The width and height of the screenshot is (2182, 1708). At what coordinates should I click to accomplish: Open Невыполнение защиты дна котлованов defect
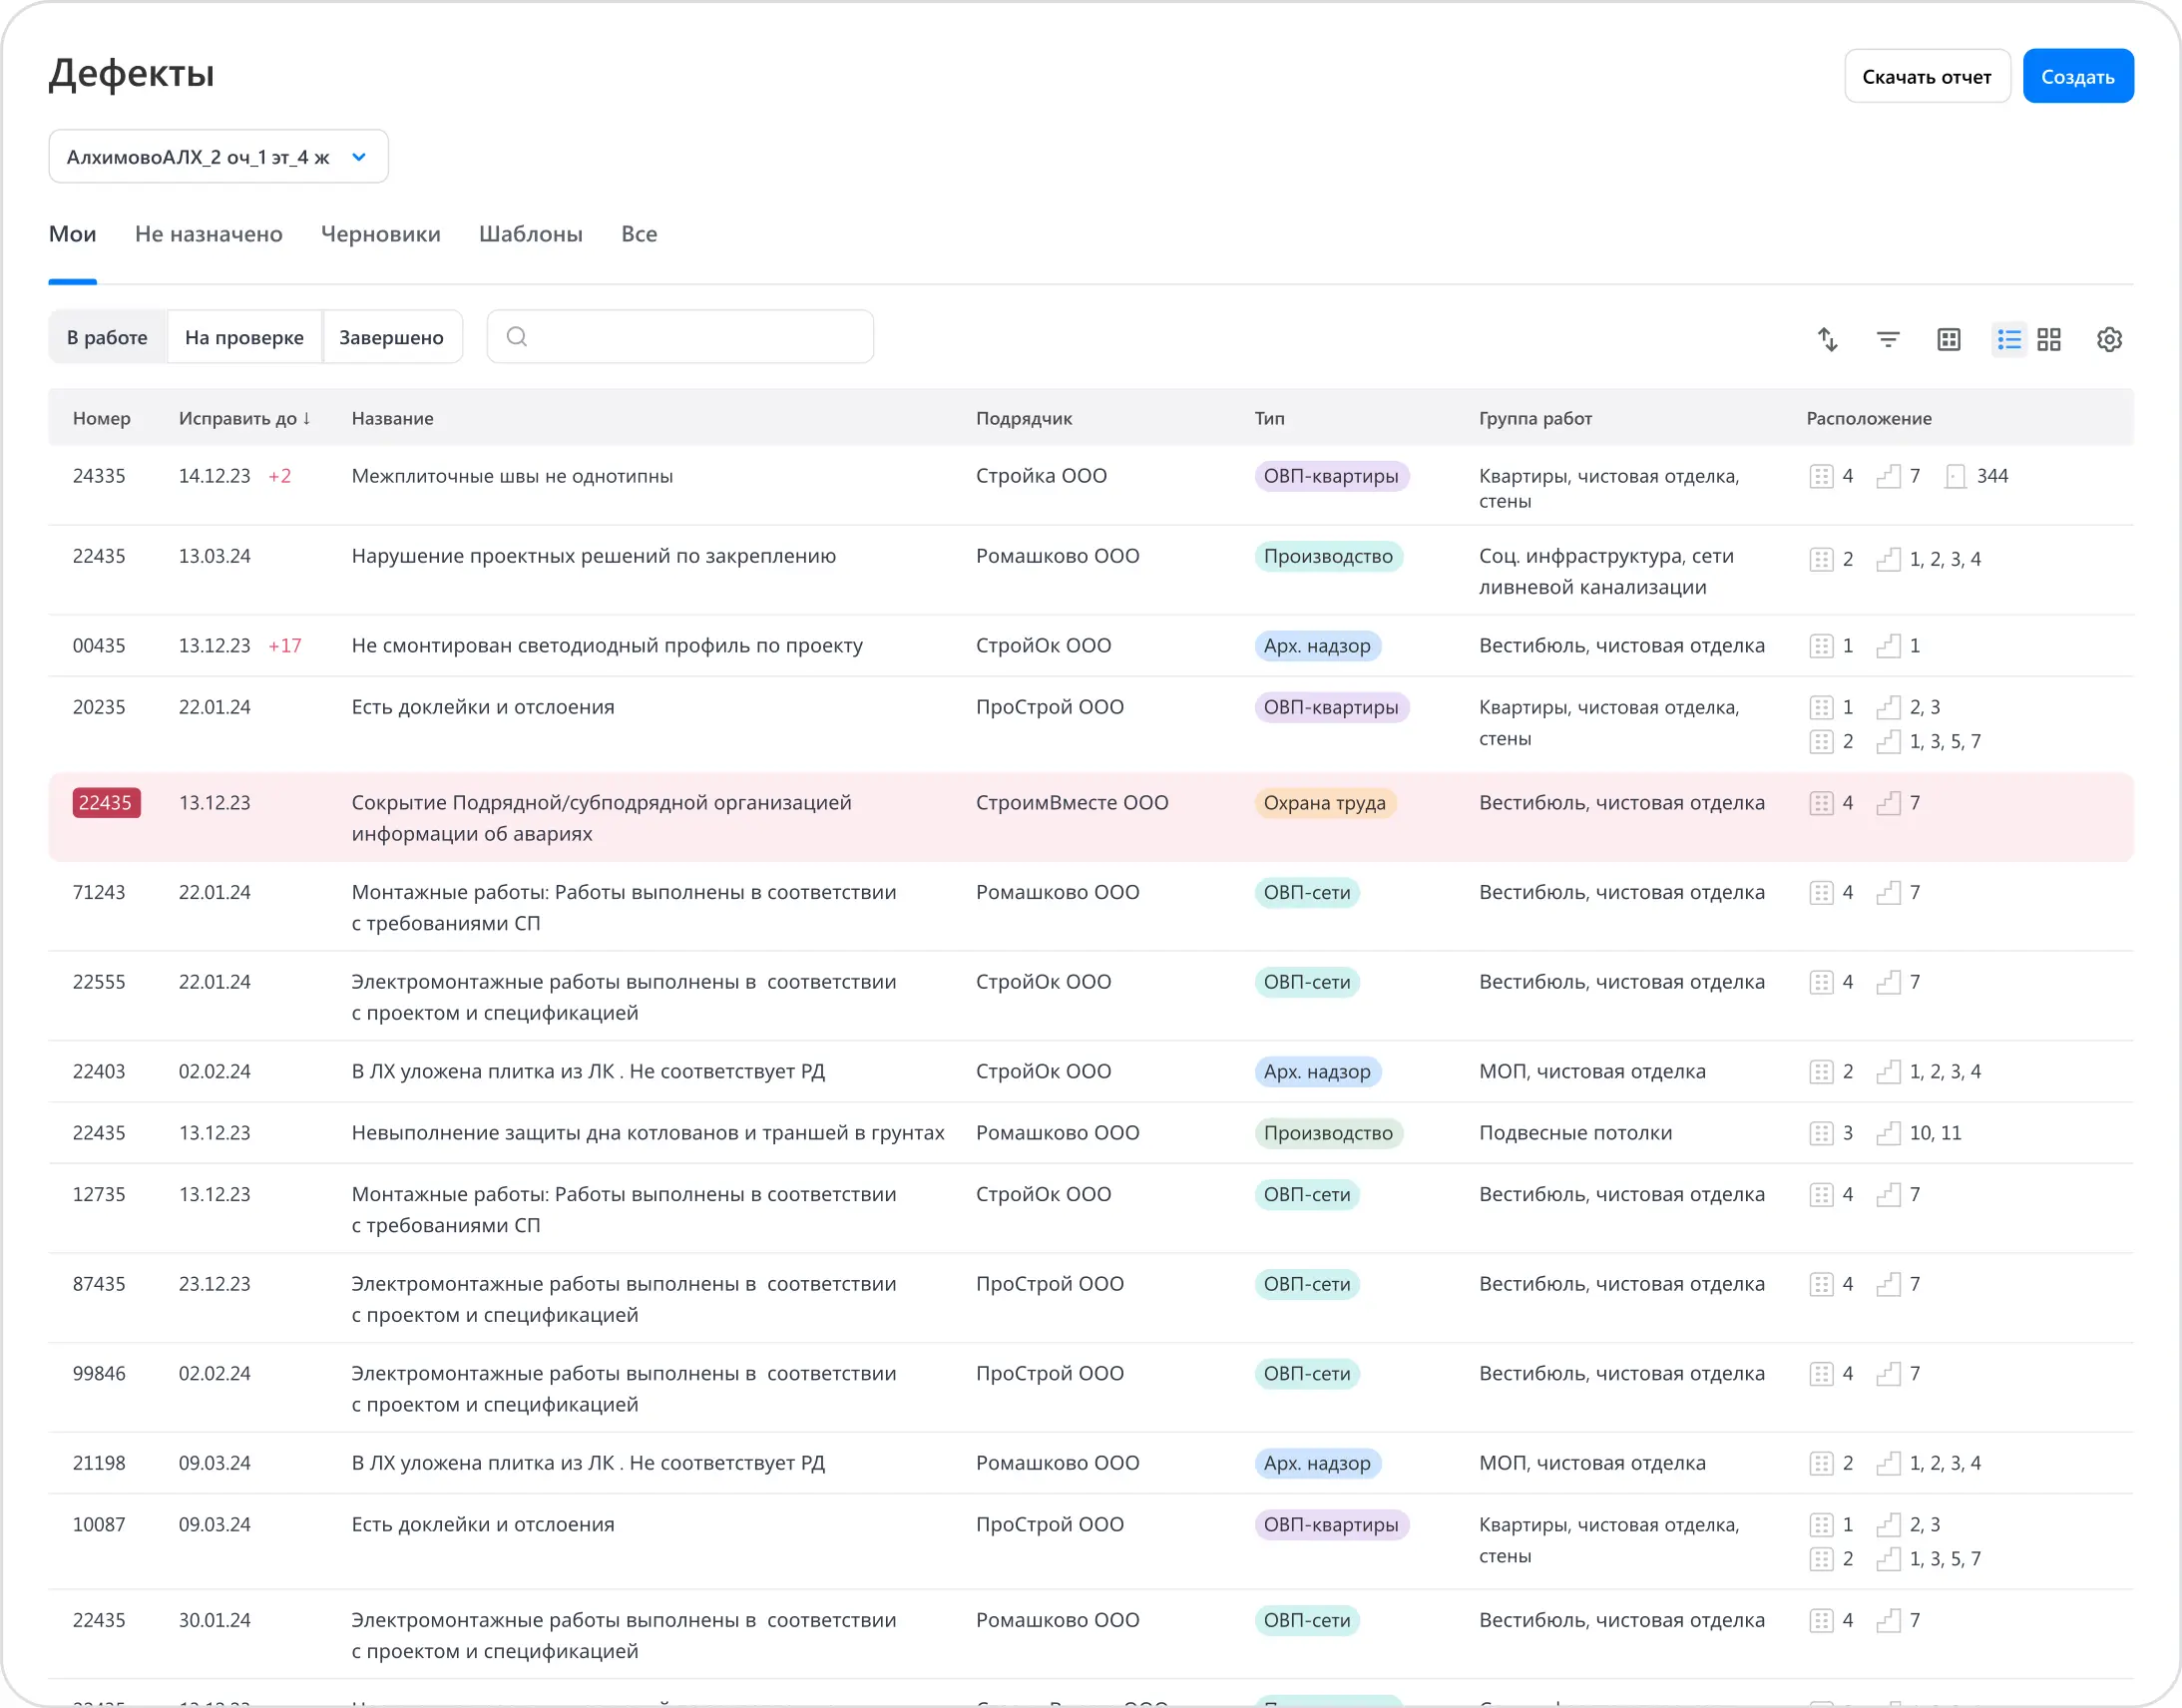coord(648,1133)
